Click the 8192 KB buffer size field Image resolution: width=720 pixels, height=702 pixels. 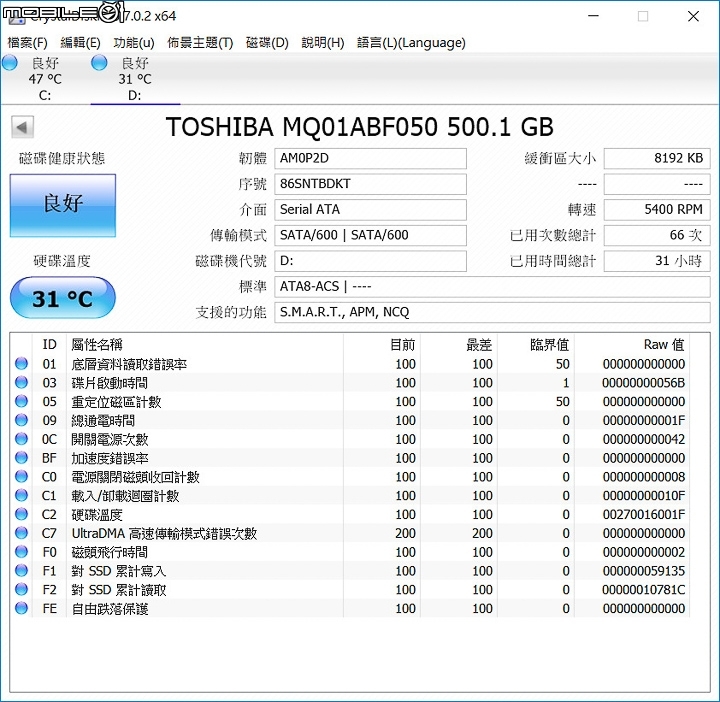pos(657,158)
